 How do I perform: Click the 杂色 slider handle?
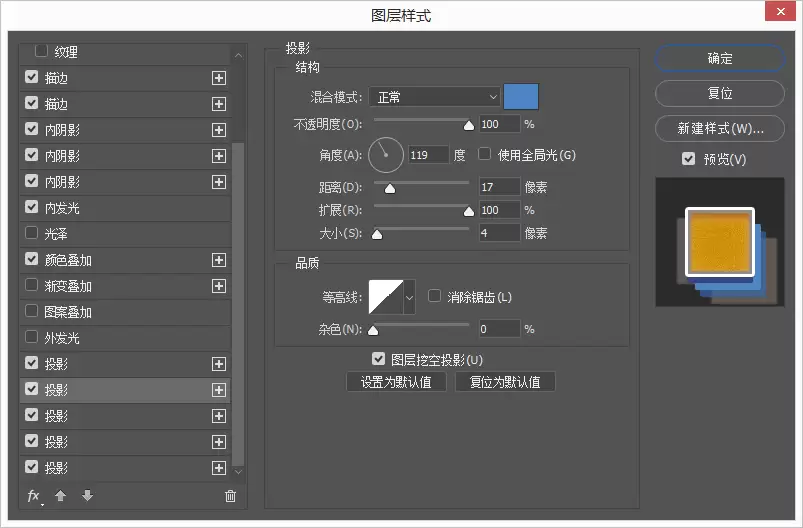coord(373,330)
